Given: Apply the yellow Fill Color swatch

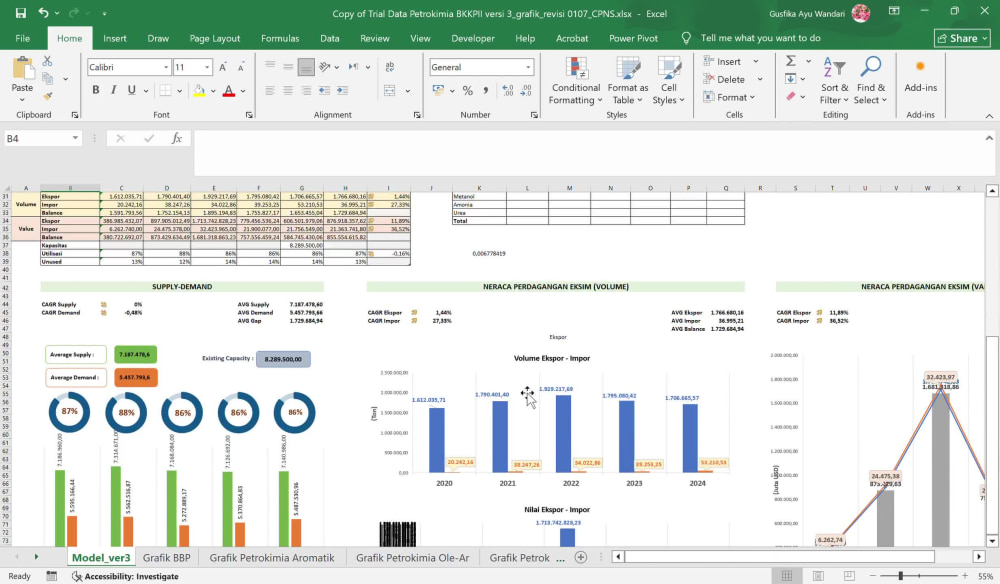Looking at the screenshot, I should click(199, 91).
